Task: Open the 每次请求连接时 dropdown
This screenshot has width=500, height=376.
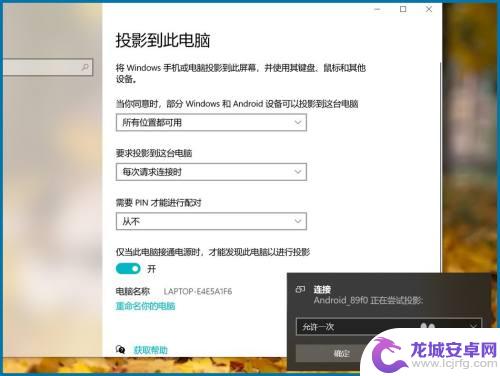Action: (x=211, y=172)
